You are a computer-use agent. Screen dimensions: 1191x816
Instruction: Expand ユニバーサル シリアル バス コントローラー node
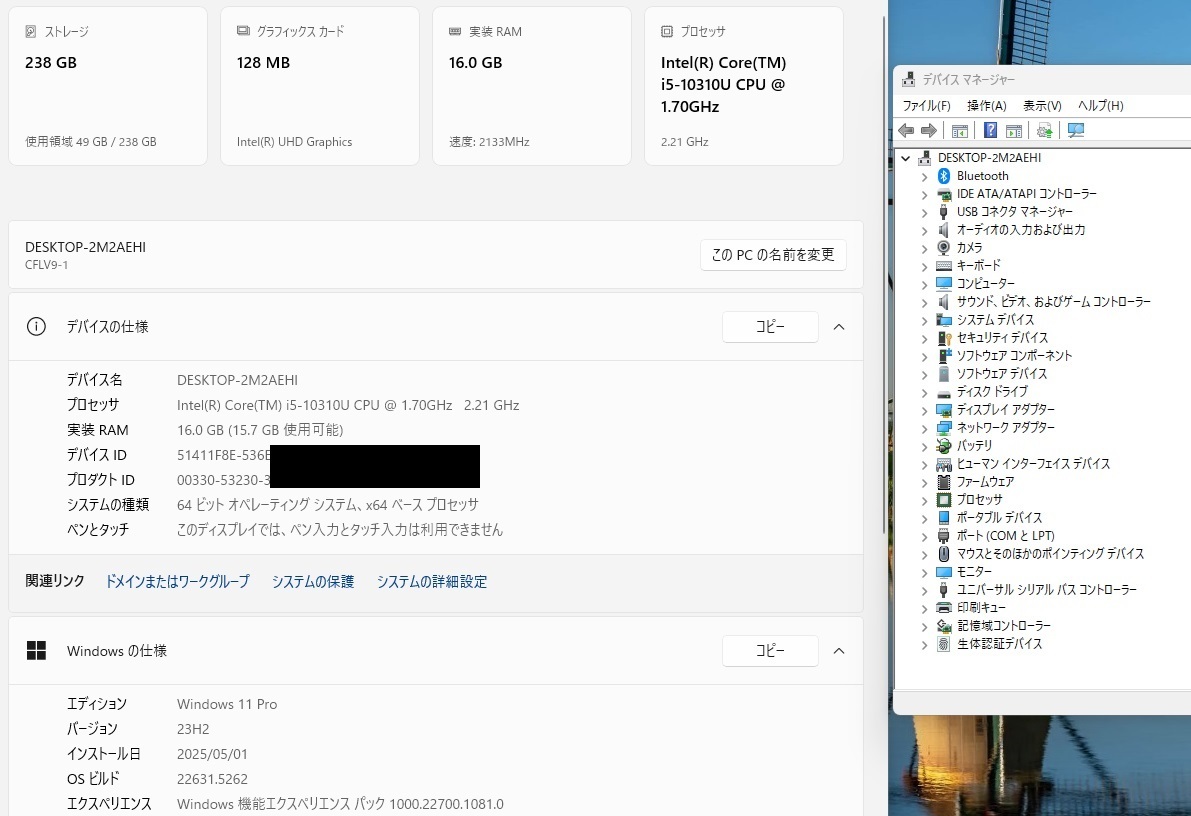tap(924, 590)
